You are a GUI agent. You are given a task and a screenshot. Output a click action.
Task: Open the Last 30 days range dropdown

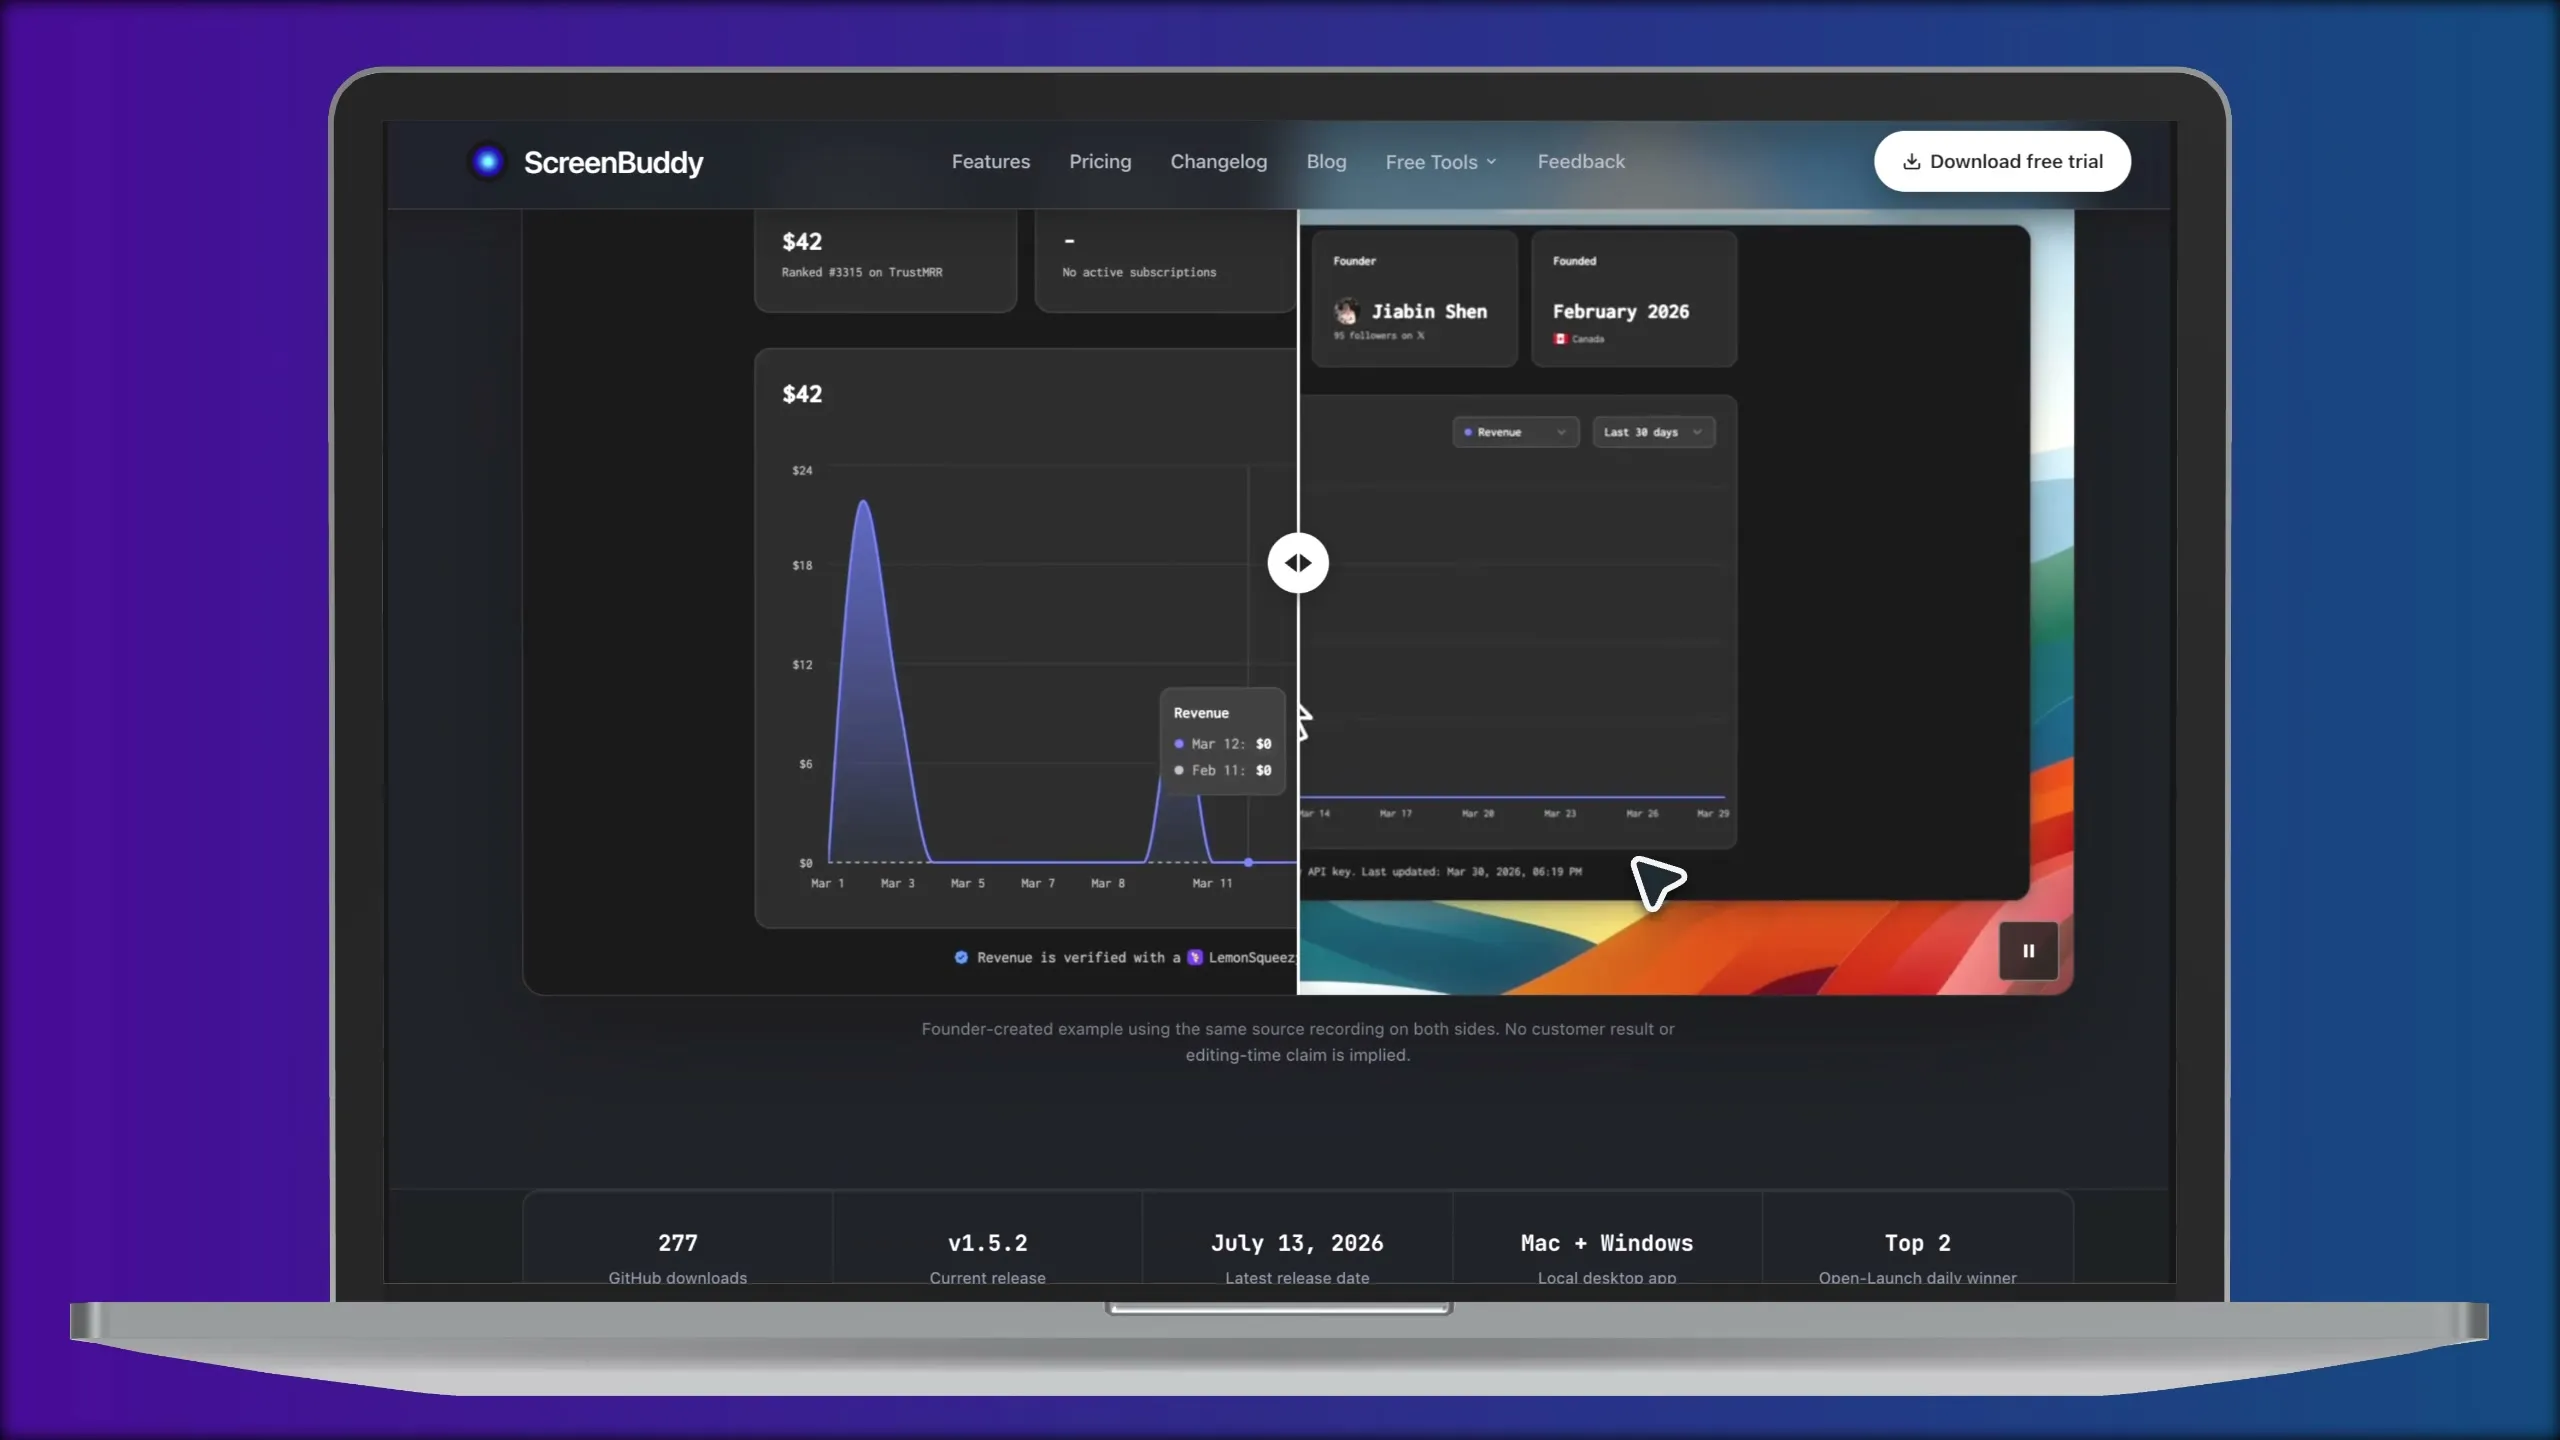point(1653,432)
